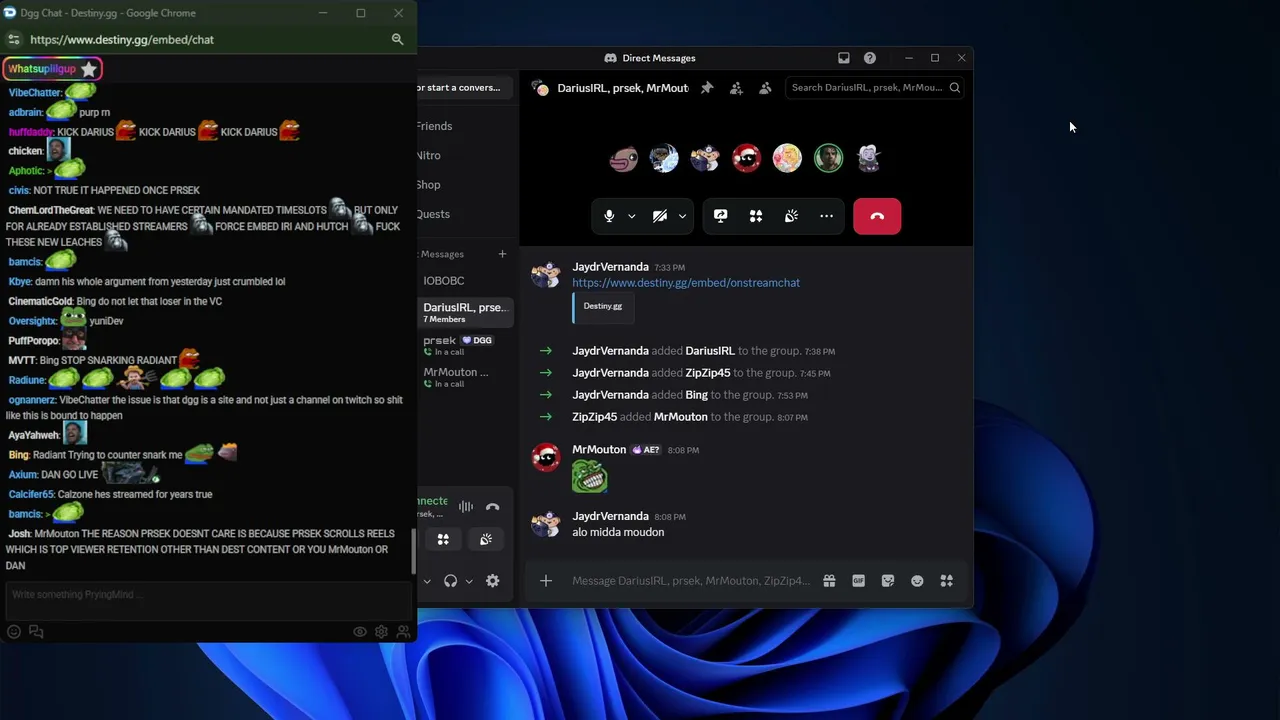Open zoom magnifier icon in Chrome address bar

[x=397, y=40]
